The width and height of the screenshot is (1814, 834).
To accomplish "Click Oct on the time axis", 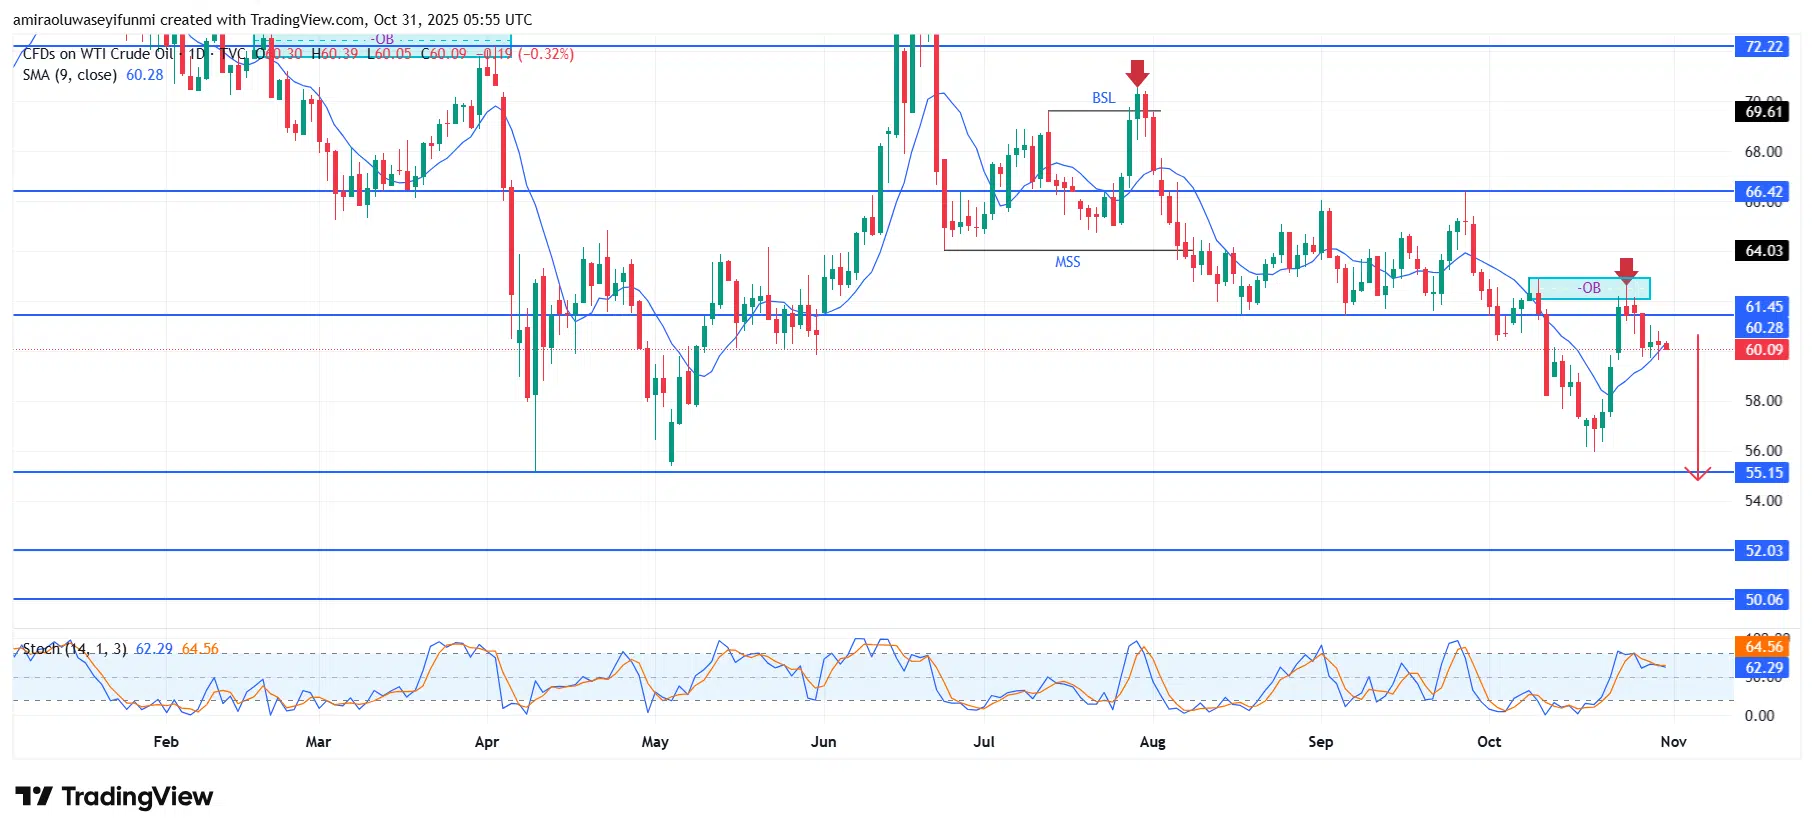I will (x=1488, y=742).
